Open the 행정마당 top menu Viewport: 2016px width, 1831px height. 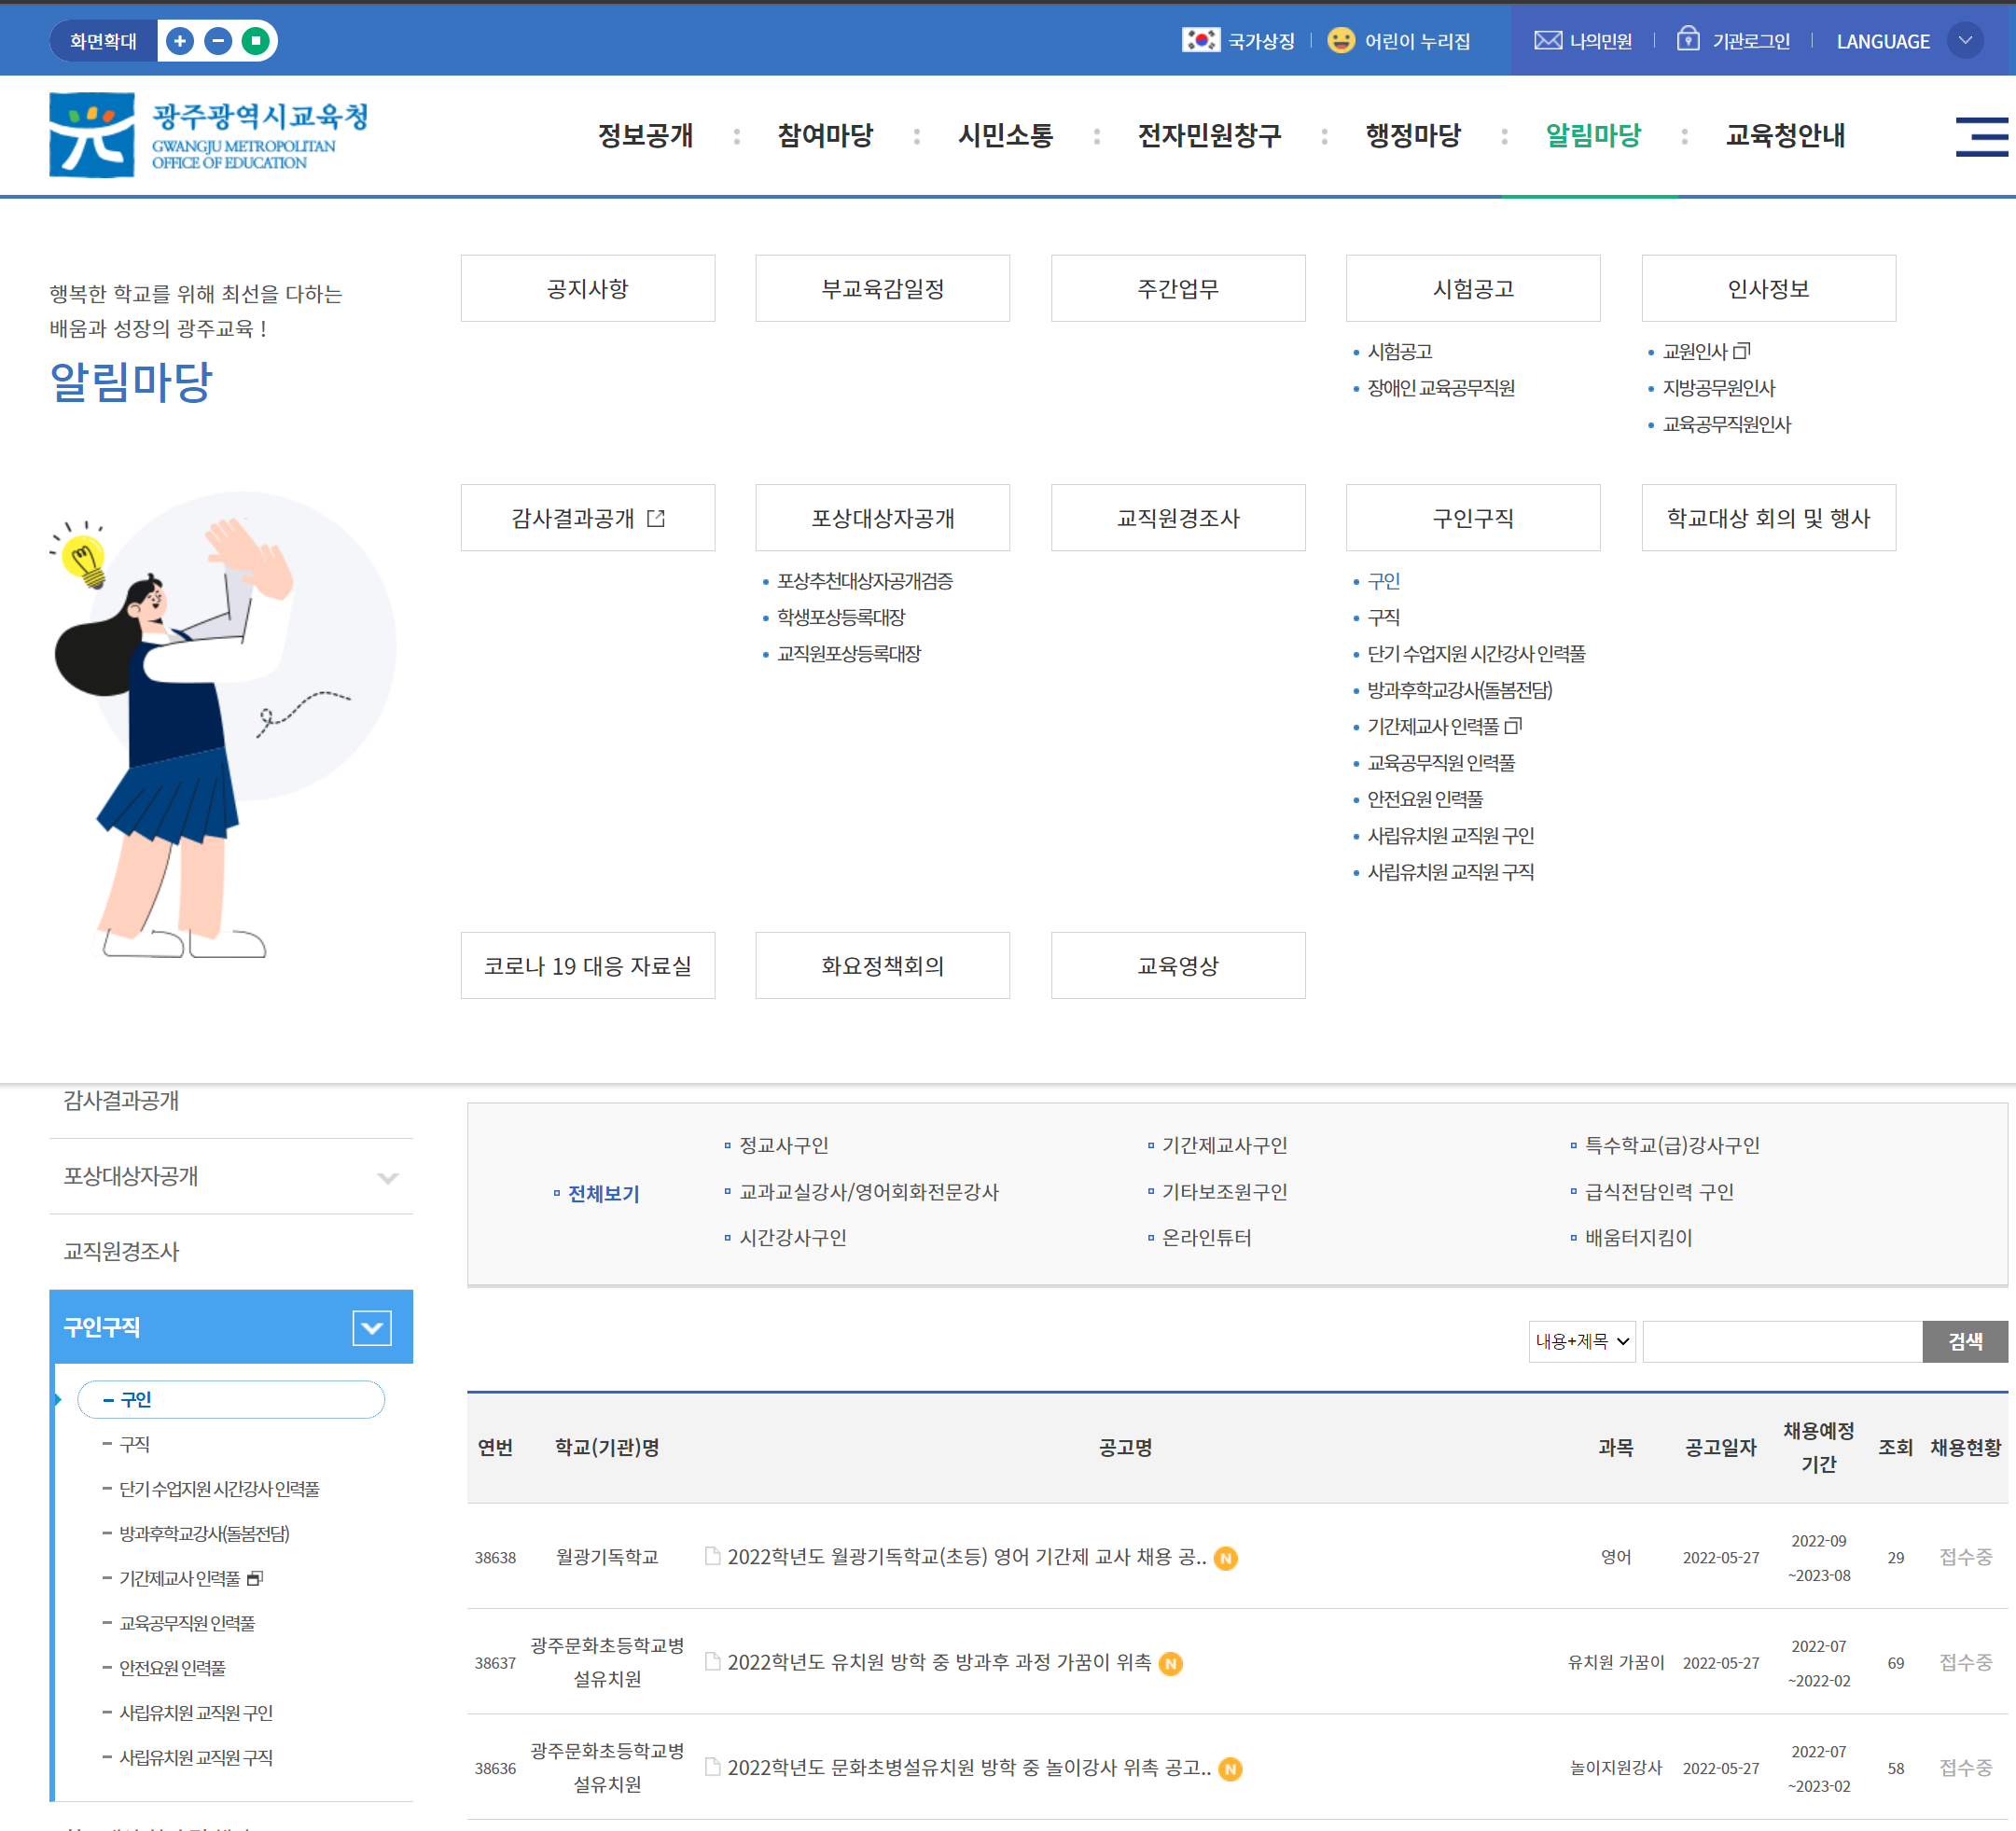tap(1413, 135)
